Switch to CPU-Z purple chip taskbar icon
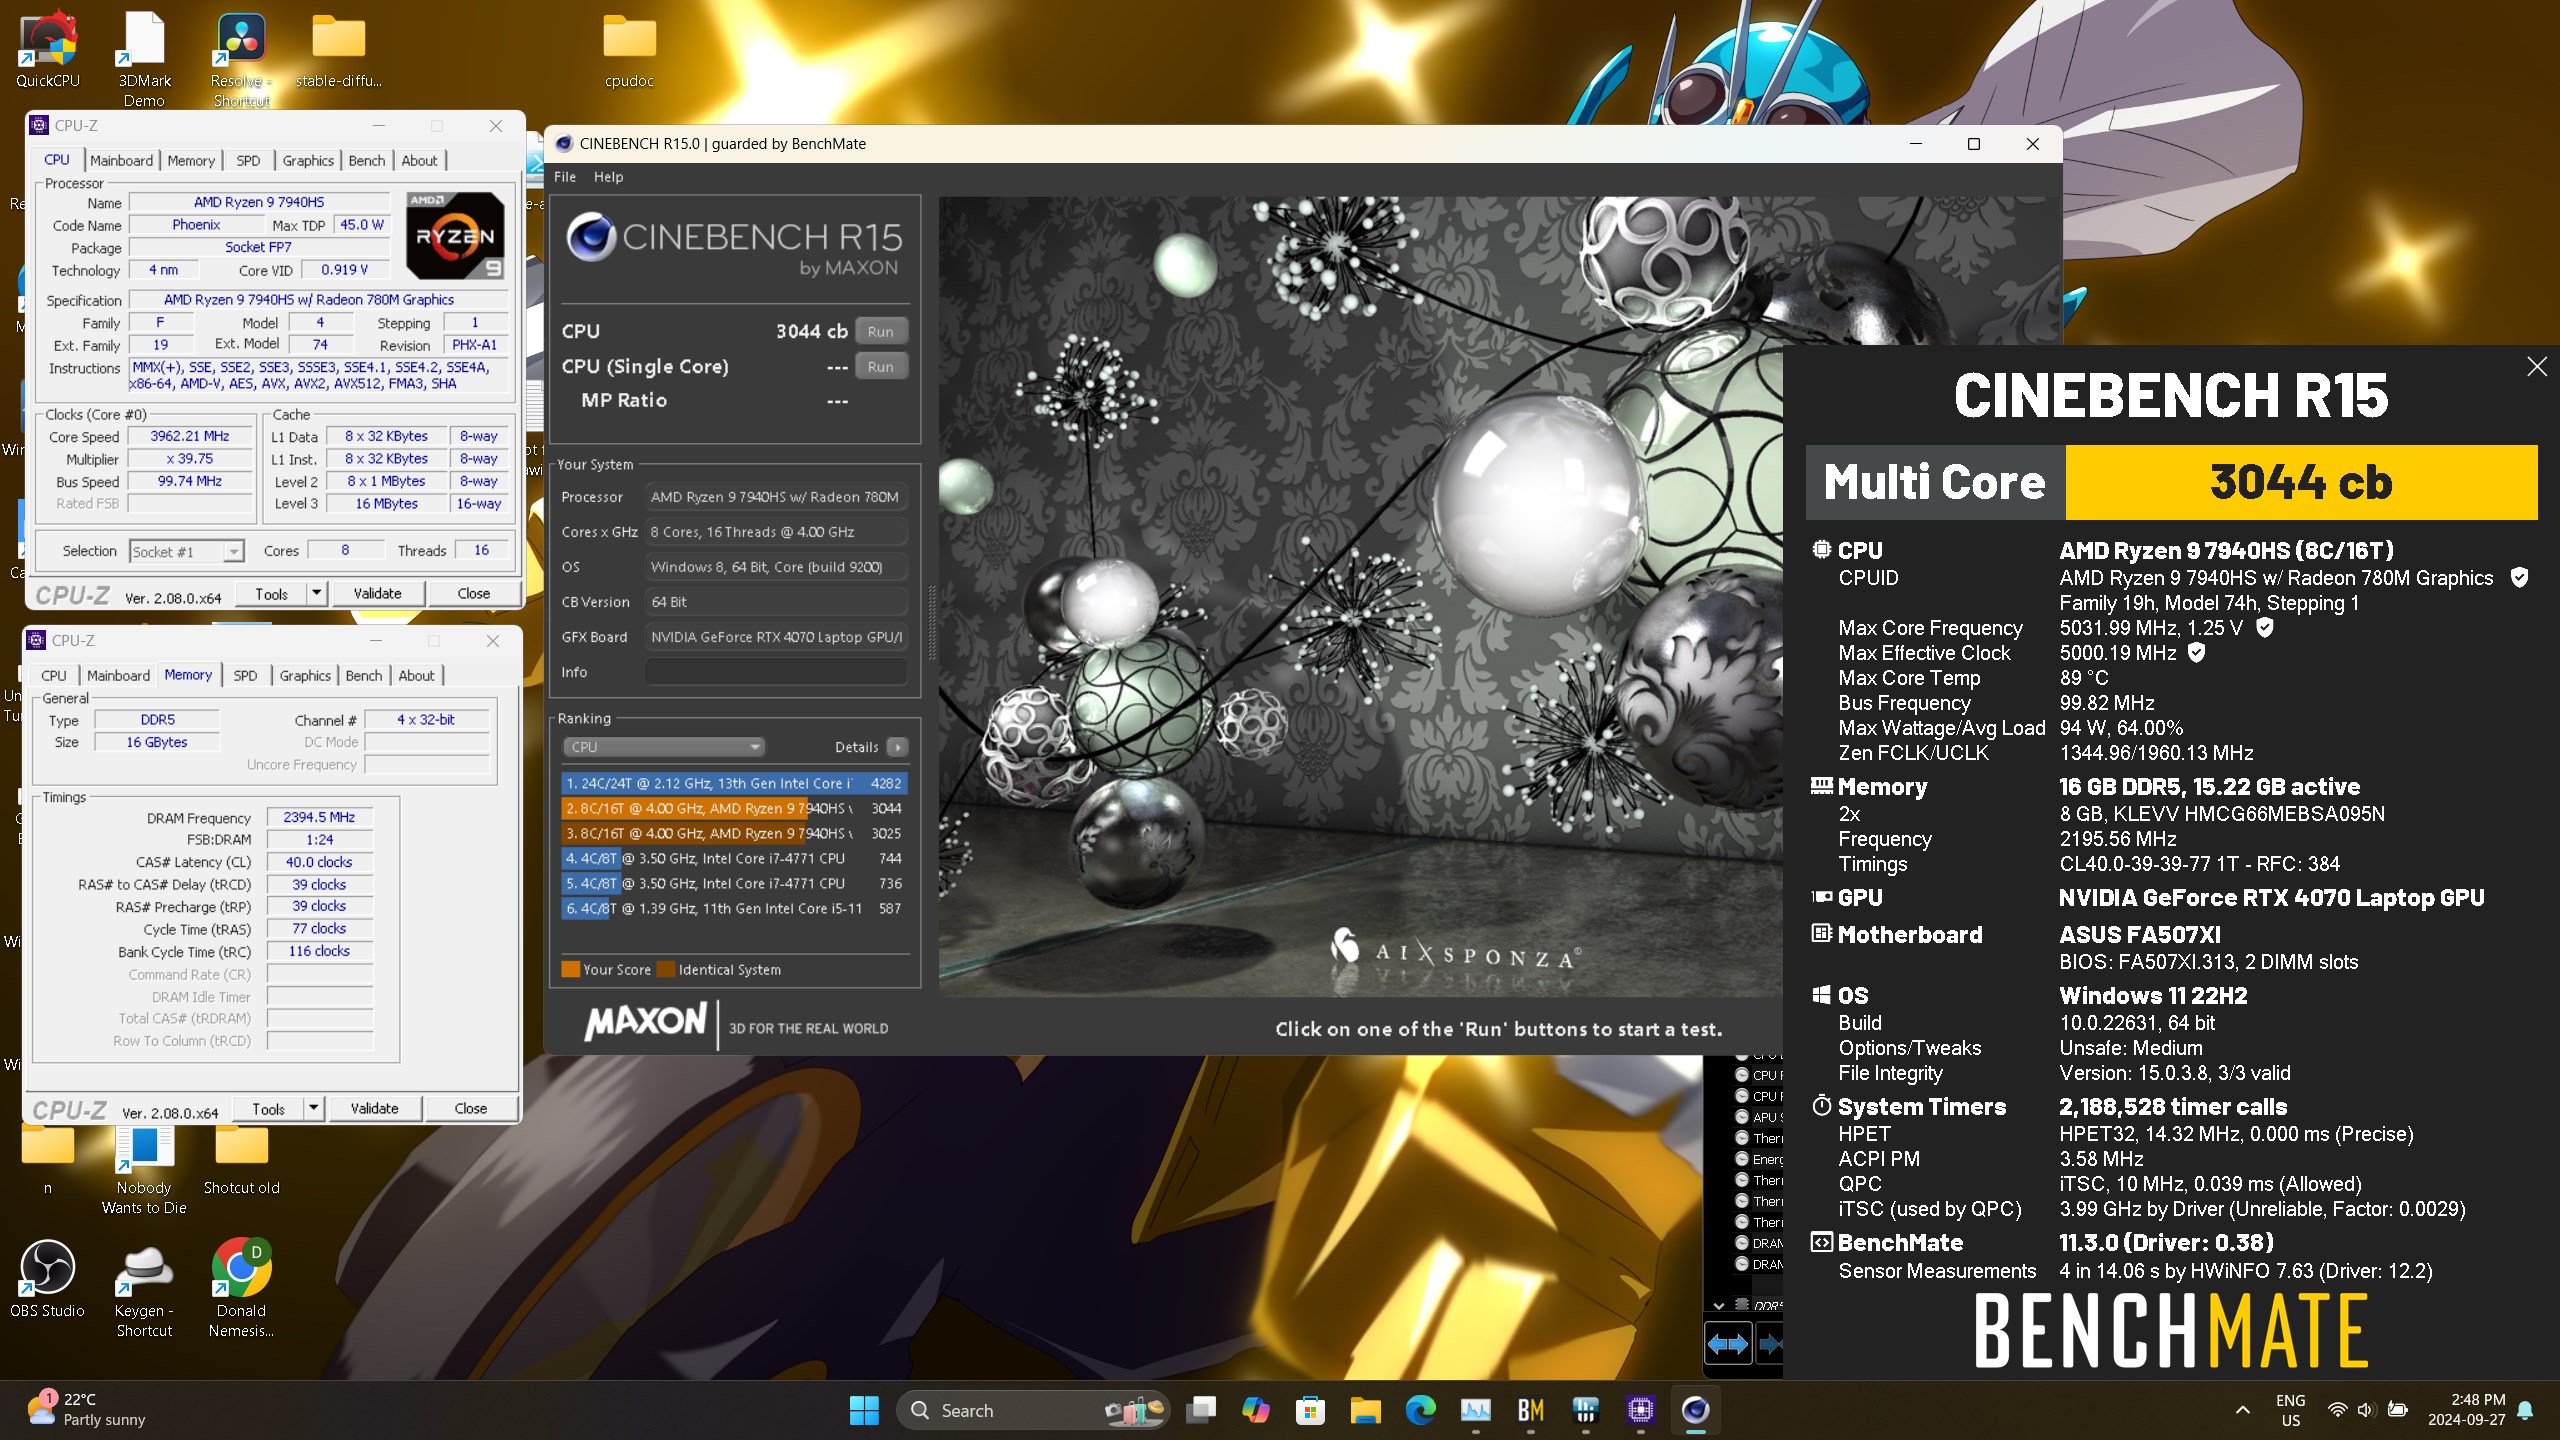Screen dimensions: 2560x1440 pos(1640,1410)
